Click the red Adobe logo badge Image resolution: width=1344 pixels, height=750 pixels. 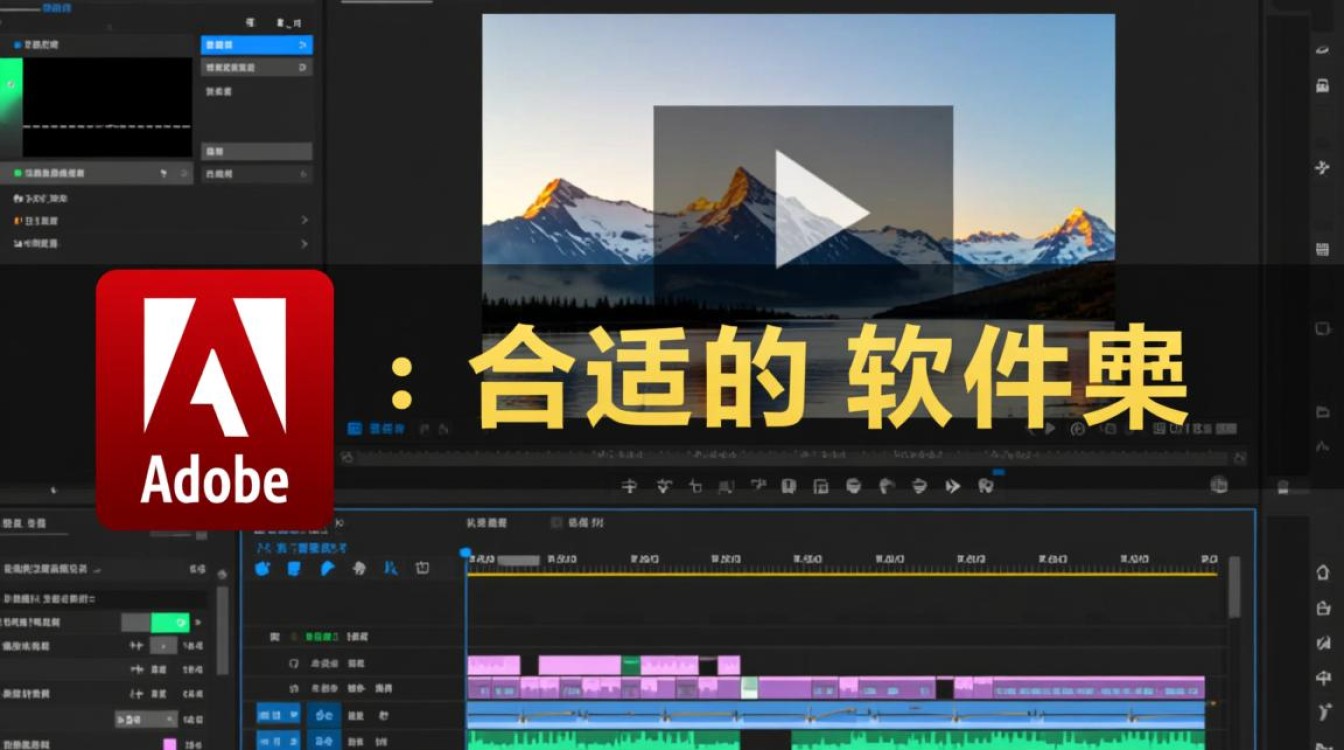click(215, 399)
